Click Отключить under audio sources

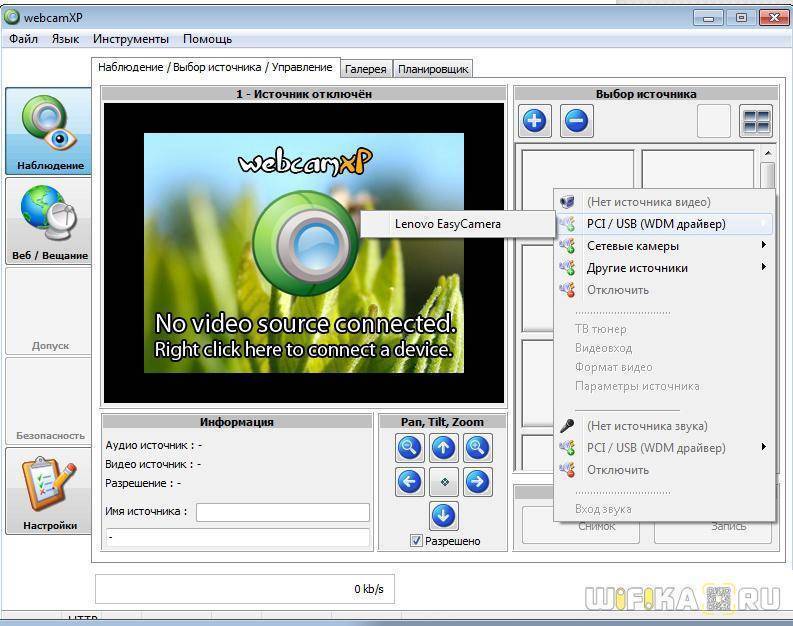(x=665, y=470)
